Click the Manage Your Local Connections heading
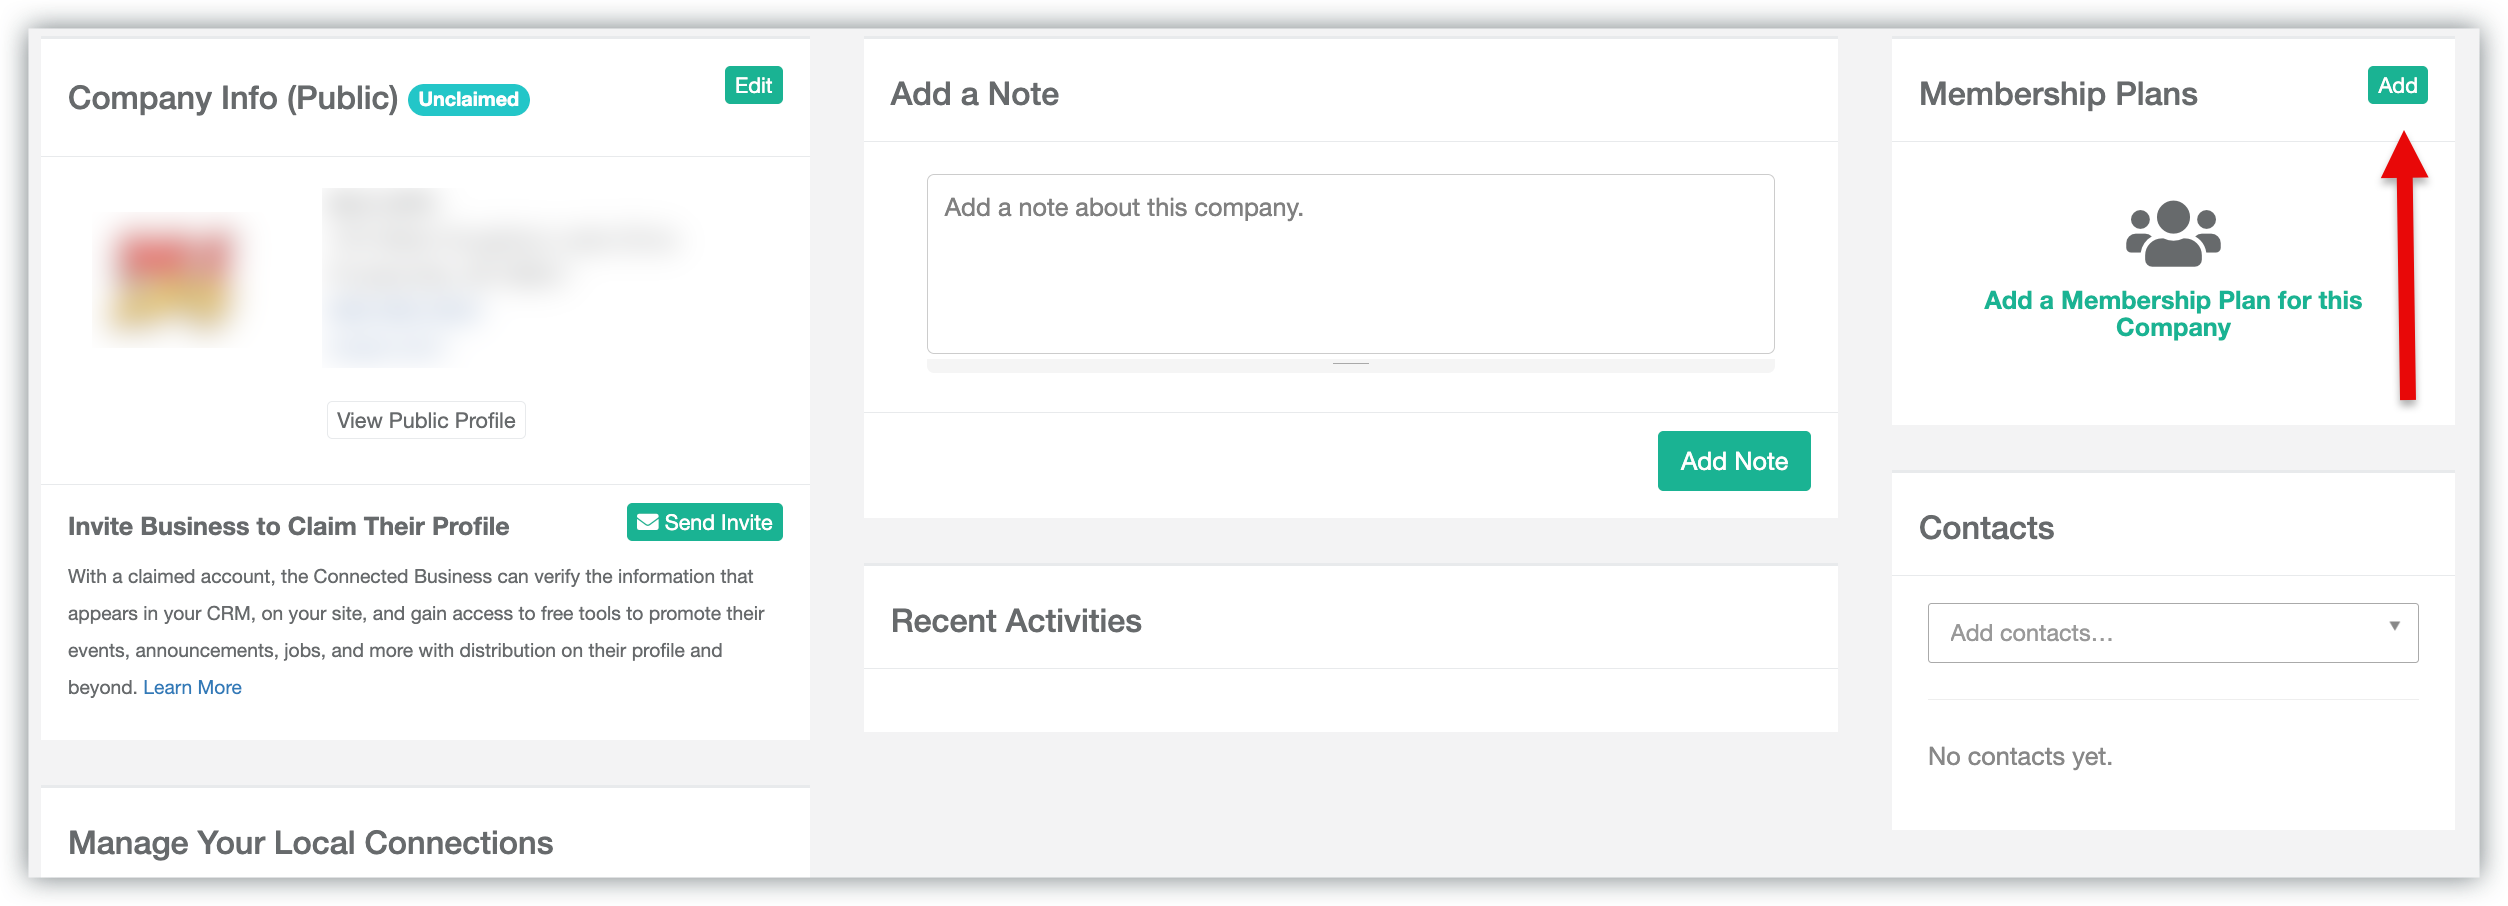The height and width of the screenshot is (906, 2508). click(x=310, y=843)
